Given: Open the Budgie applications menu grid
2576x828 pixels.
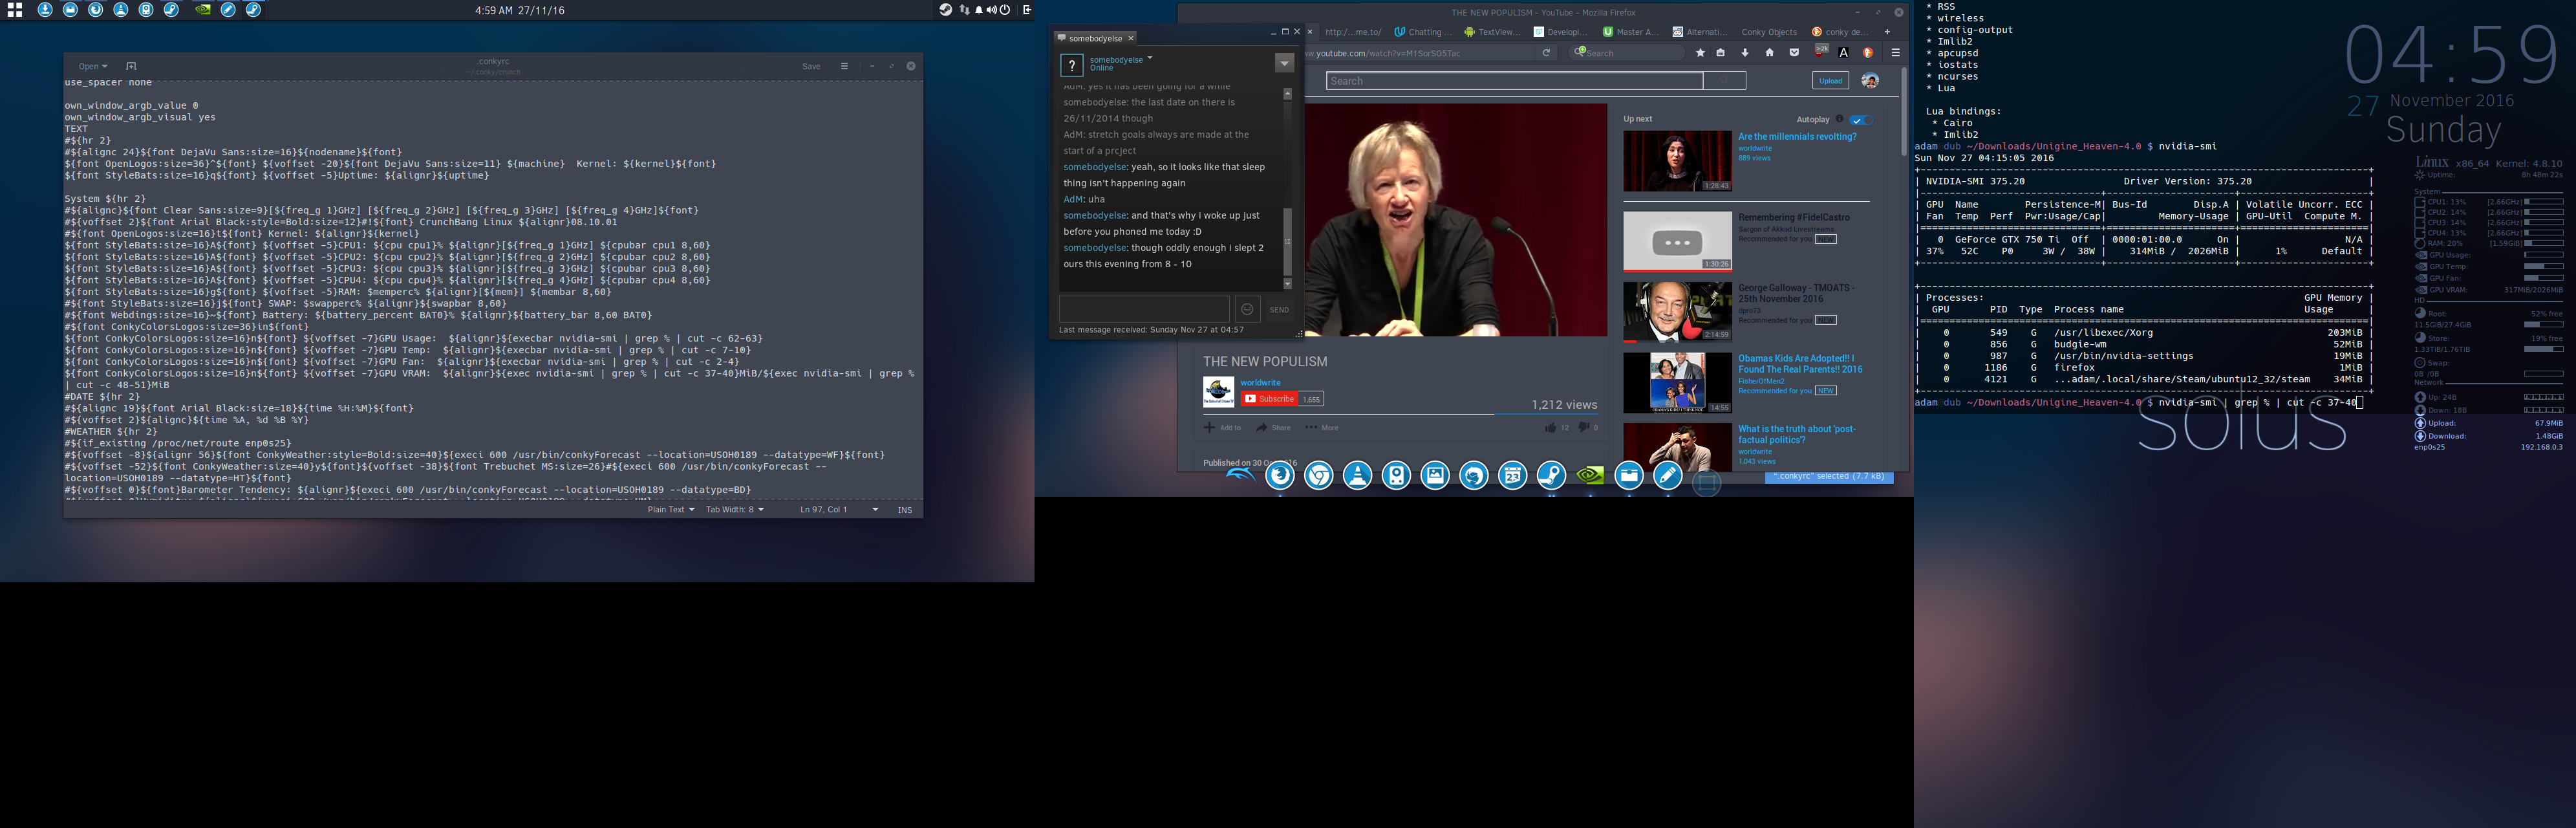Looking at the screenshot, I should [x=14, y=10].
